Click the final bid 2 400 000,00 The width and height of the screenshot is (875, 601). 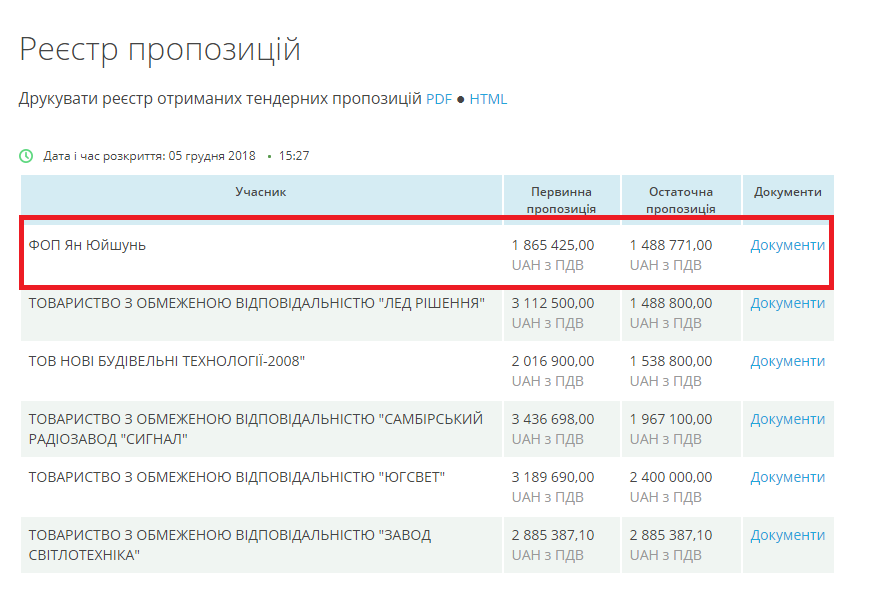[x=671, y=477]
